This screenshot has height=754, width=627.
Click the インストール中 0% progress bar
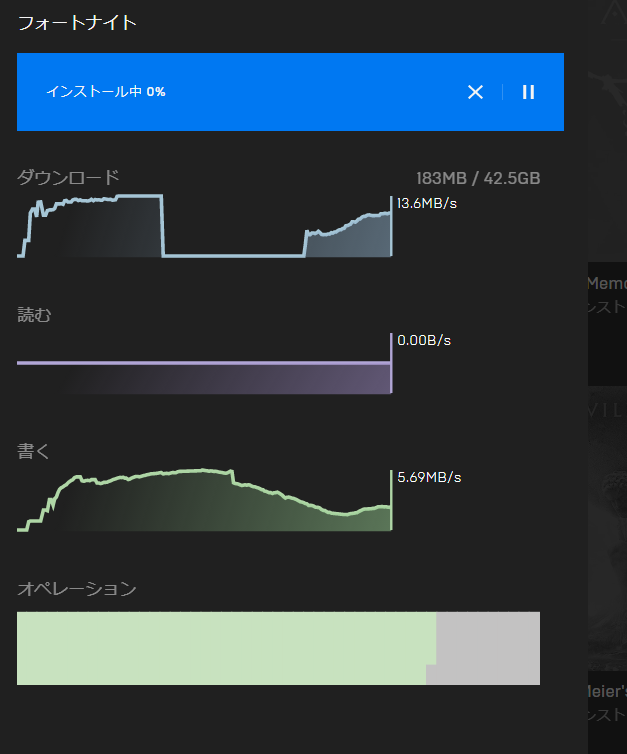point(290,92)
